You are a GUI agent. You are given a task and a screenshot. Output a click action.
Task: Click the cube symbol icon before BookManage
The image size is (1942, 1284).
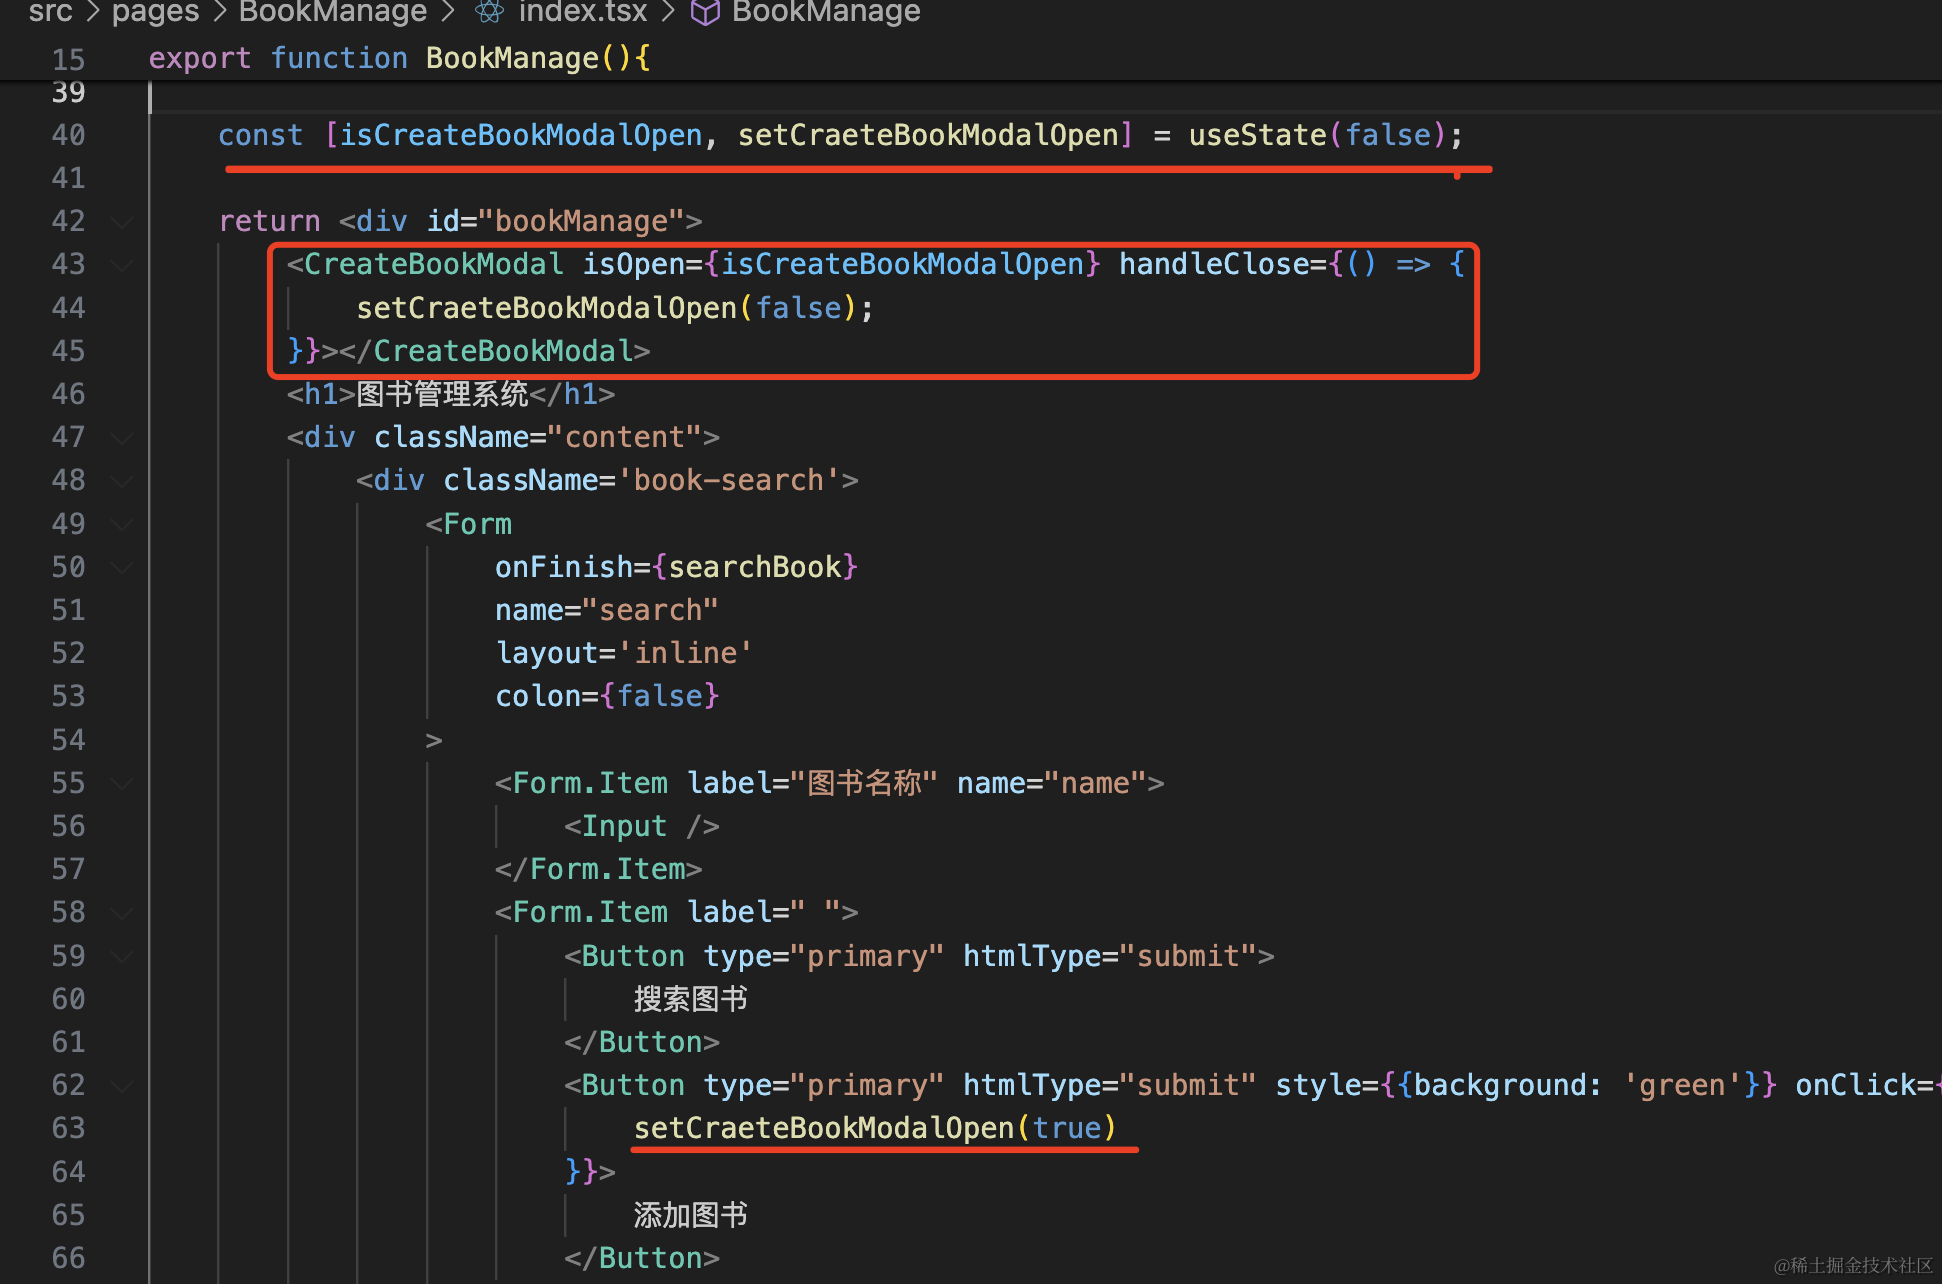(x=705, y=12)
